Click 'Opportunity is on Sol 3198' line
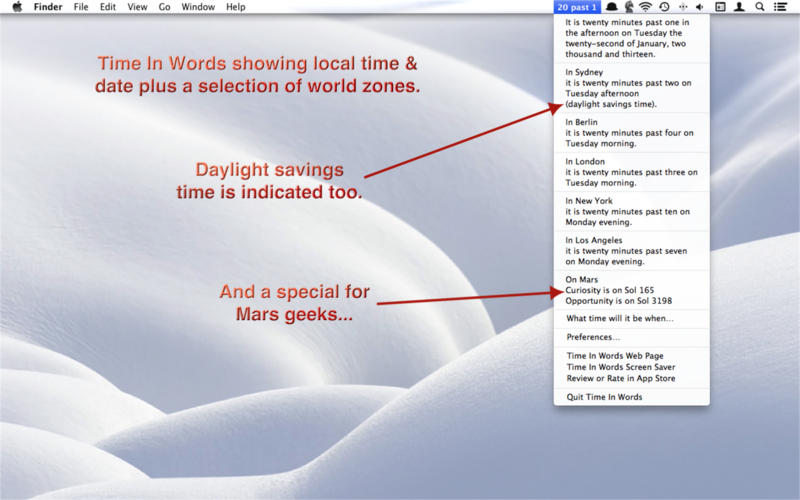 [618, 301]
